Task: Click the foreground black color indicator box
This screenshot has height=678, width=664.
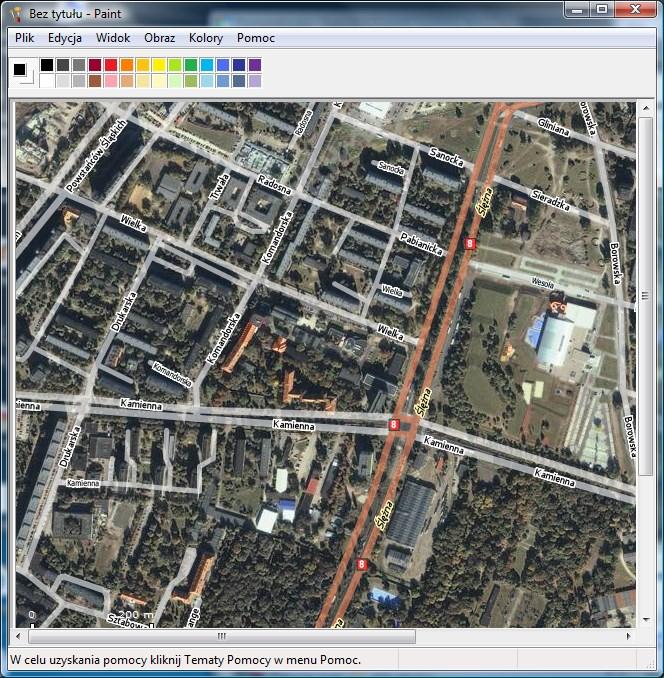Action: click(x=19, y=69)
